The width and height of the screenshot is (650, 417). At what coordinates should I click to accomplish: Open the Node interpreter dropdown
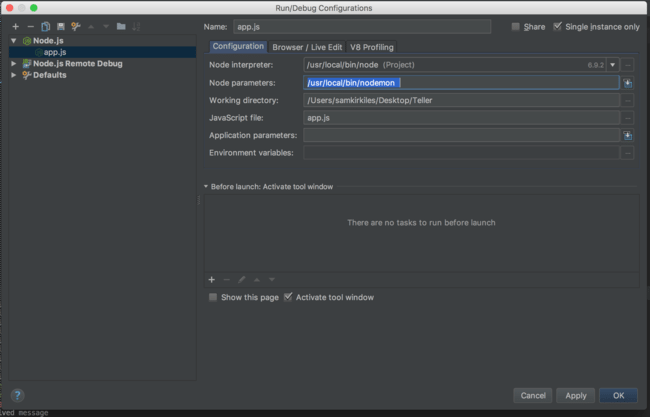[611, 65]
